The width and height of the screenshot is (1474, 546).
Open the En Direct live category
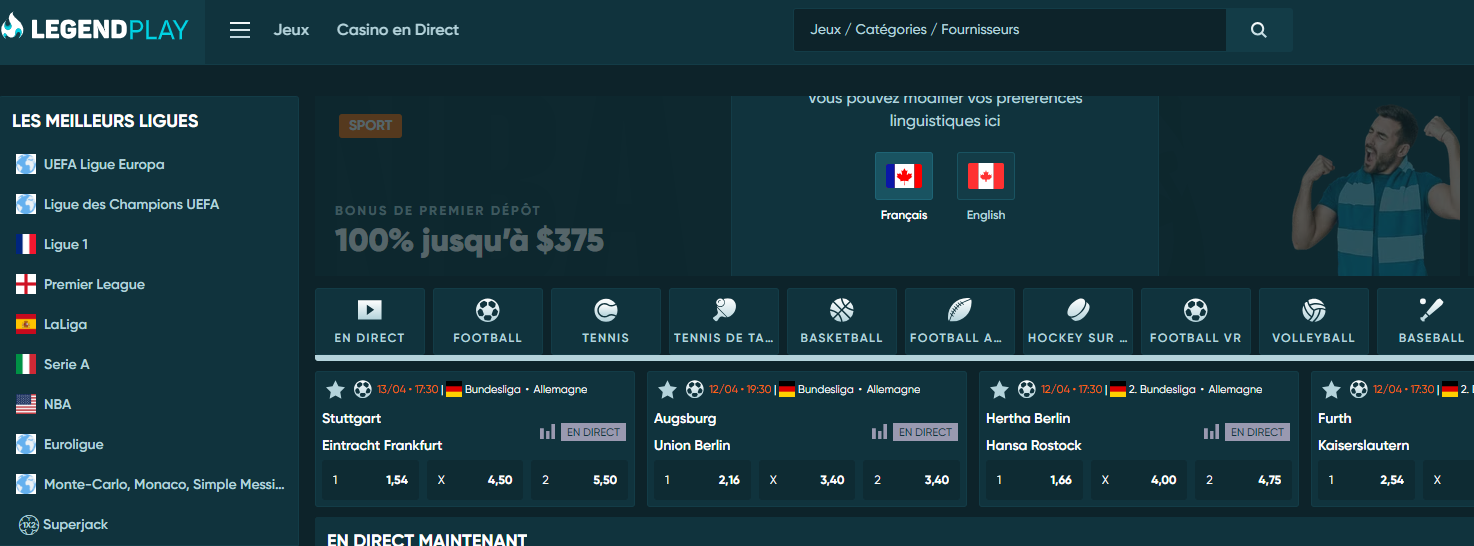coord(369,322)
